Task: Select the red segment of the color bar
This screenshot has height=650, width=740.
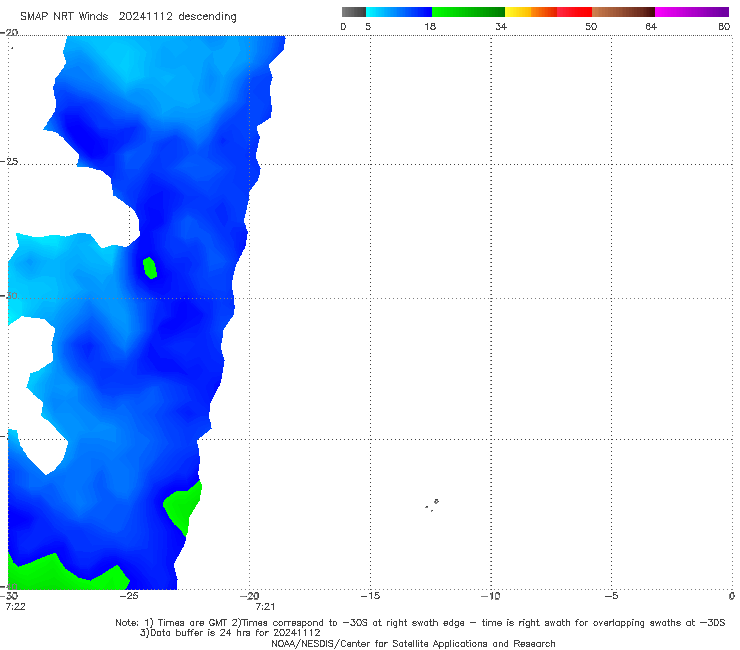Action: pos(574,12)
